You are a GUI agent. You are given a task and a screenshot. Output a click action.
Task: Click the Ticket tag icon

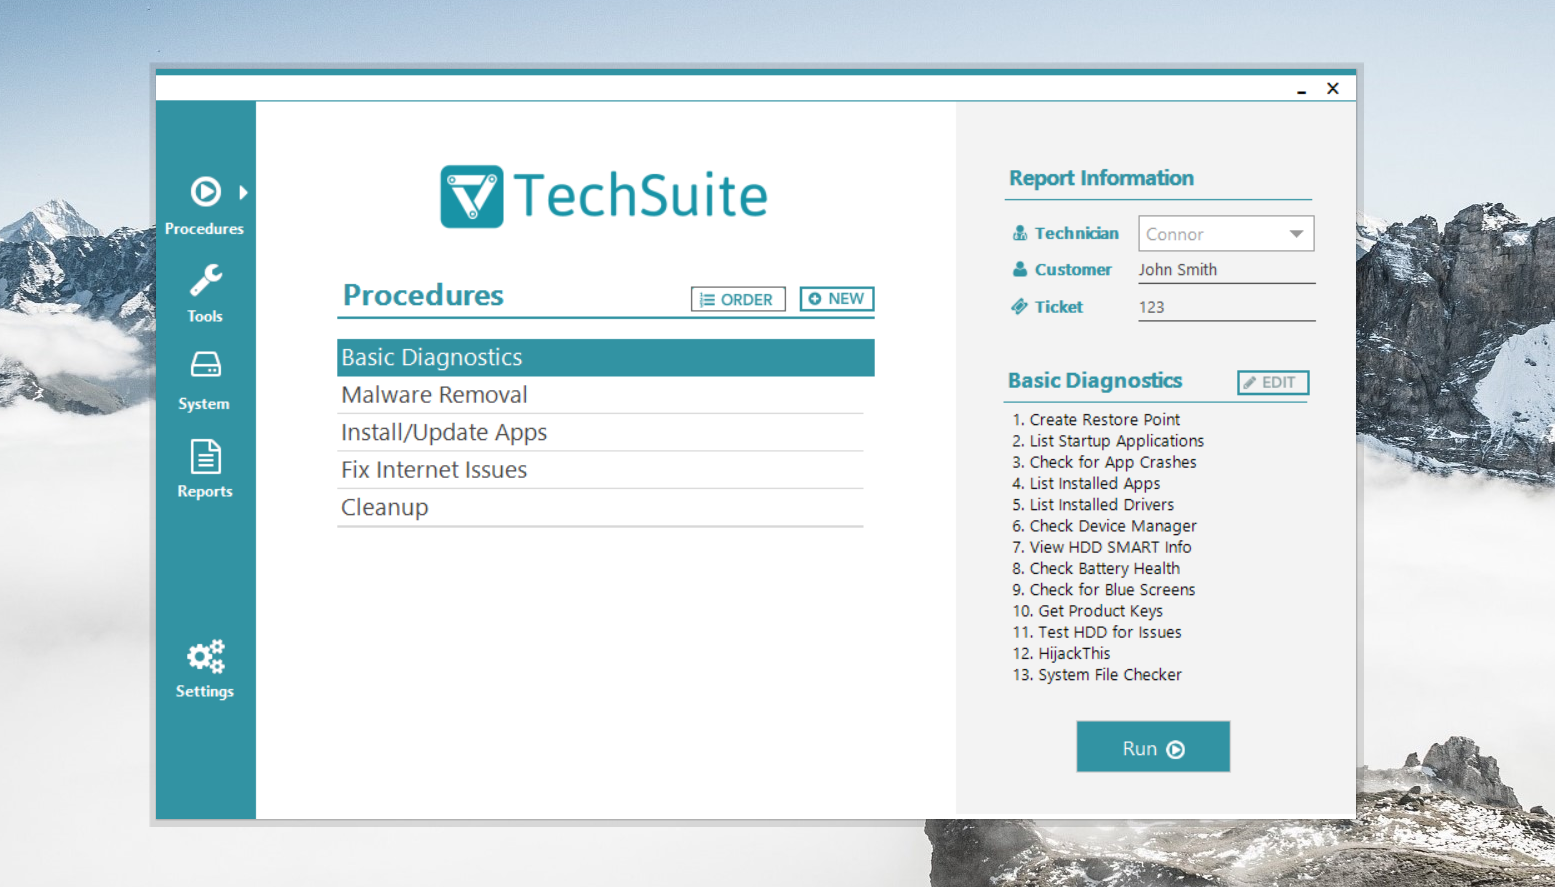(1019, 306)
